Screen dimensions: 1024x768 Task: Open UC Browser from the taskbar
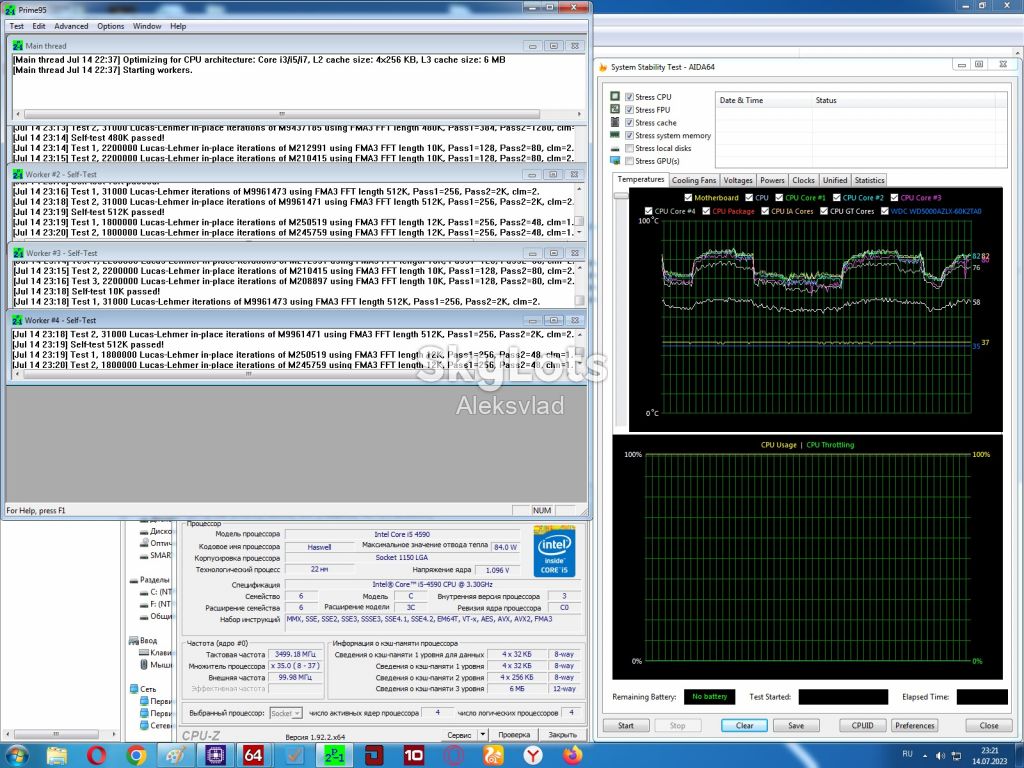click(x=493, y=756)
